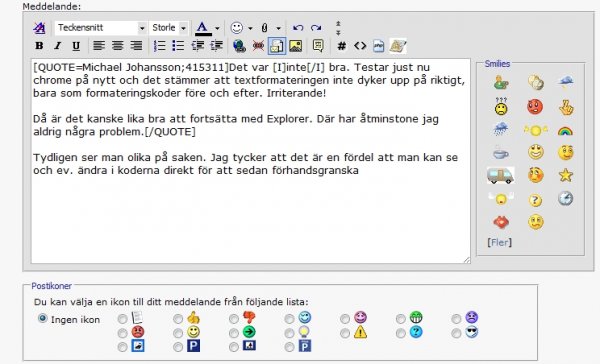Click inside the message text area
The image size is (600, 364).
pyautogui.click(x=251, y=161)
